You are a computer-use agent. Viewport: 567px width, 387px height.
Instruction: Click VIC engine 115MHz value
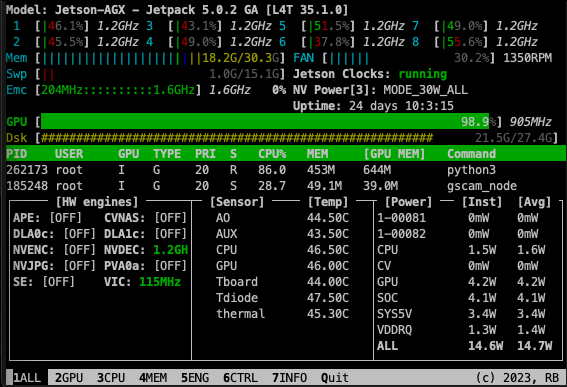pos(160,282)
